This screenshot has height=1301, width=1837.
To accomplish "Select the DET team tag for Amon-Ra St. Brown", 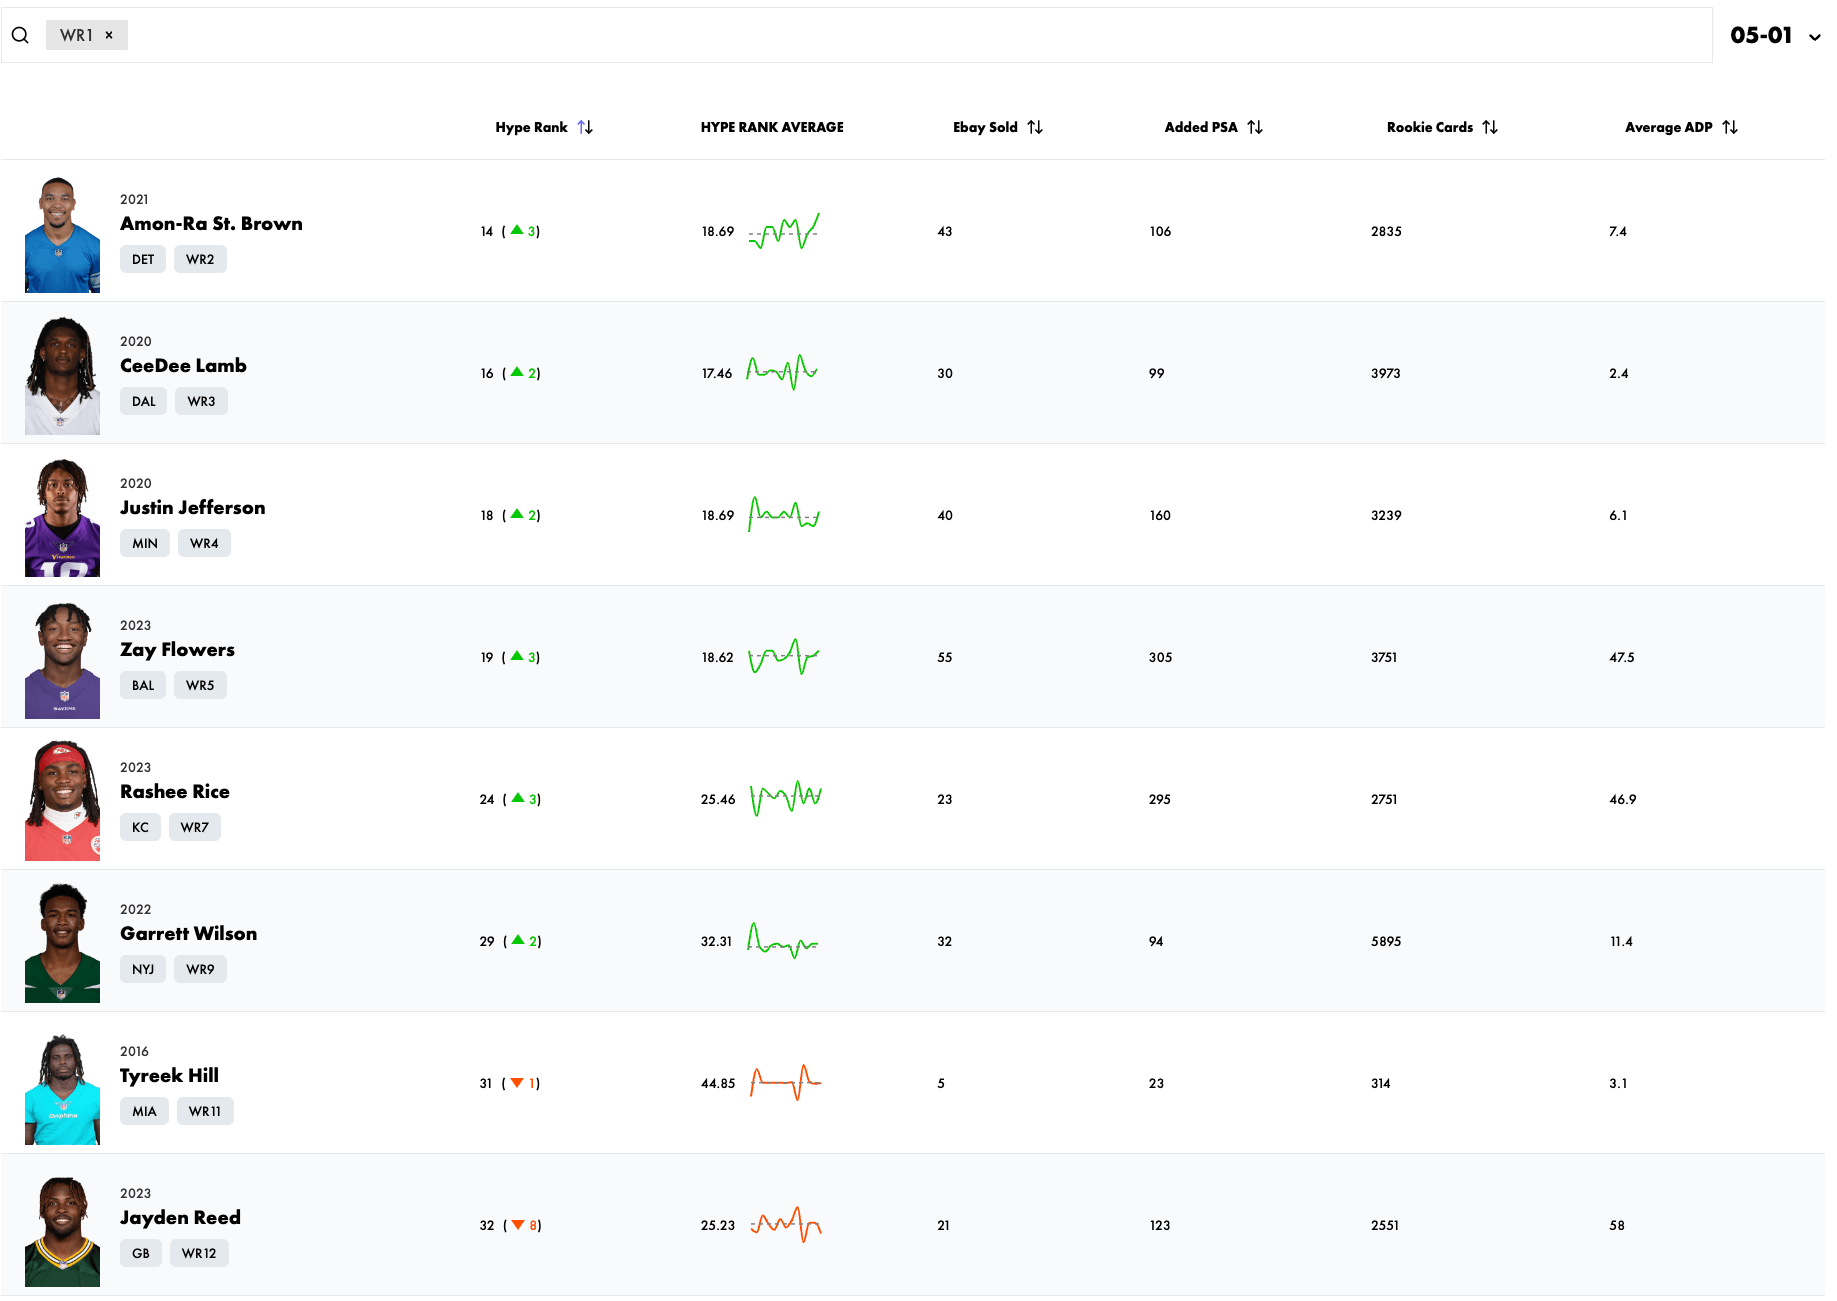I will (x=142, y=259).
